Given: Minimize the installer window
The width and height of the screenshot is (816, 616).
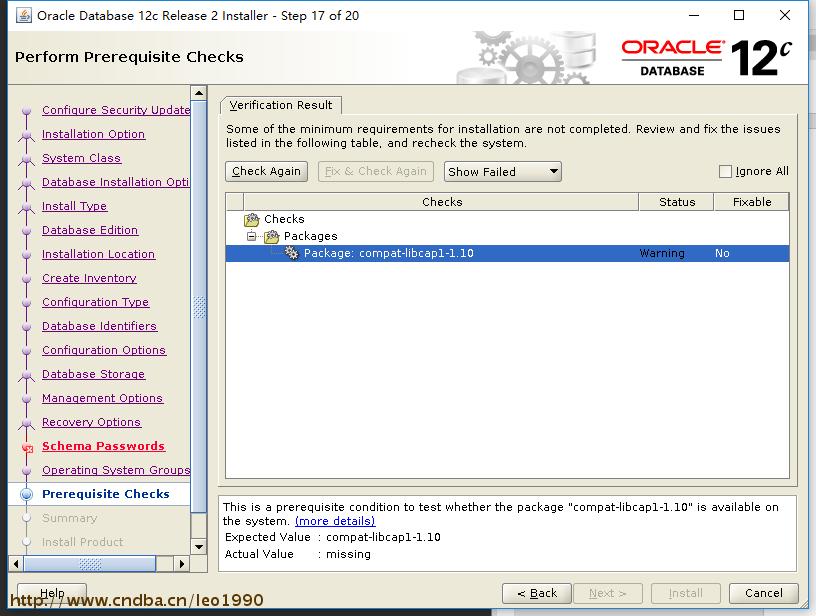Looking at the screenshot, I should tap(694, 15).
